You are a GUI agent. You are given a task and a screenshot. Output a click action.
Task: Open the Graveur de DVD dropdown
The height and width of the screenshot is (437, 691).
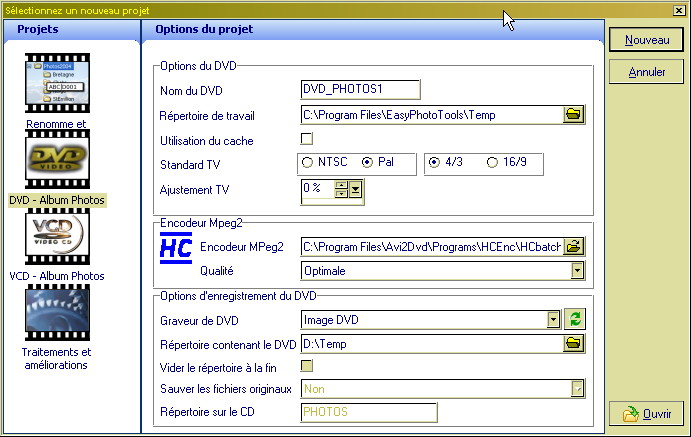pos(553,319)
